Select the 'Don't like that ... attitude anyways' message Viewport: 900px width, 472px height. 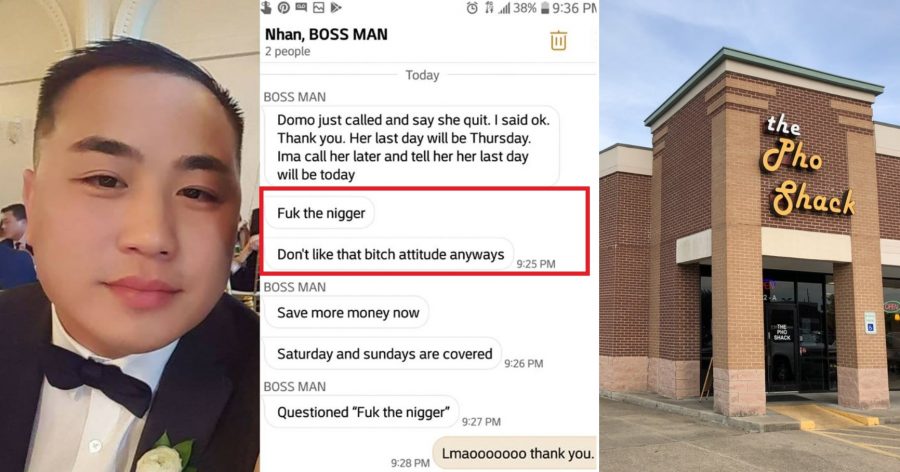(389, 254)
